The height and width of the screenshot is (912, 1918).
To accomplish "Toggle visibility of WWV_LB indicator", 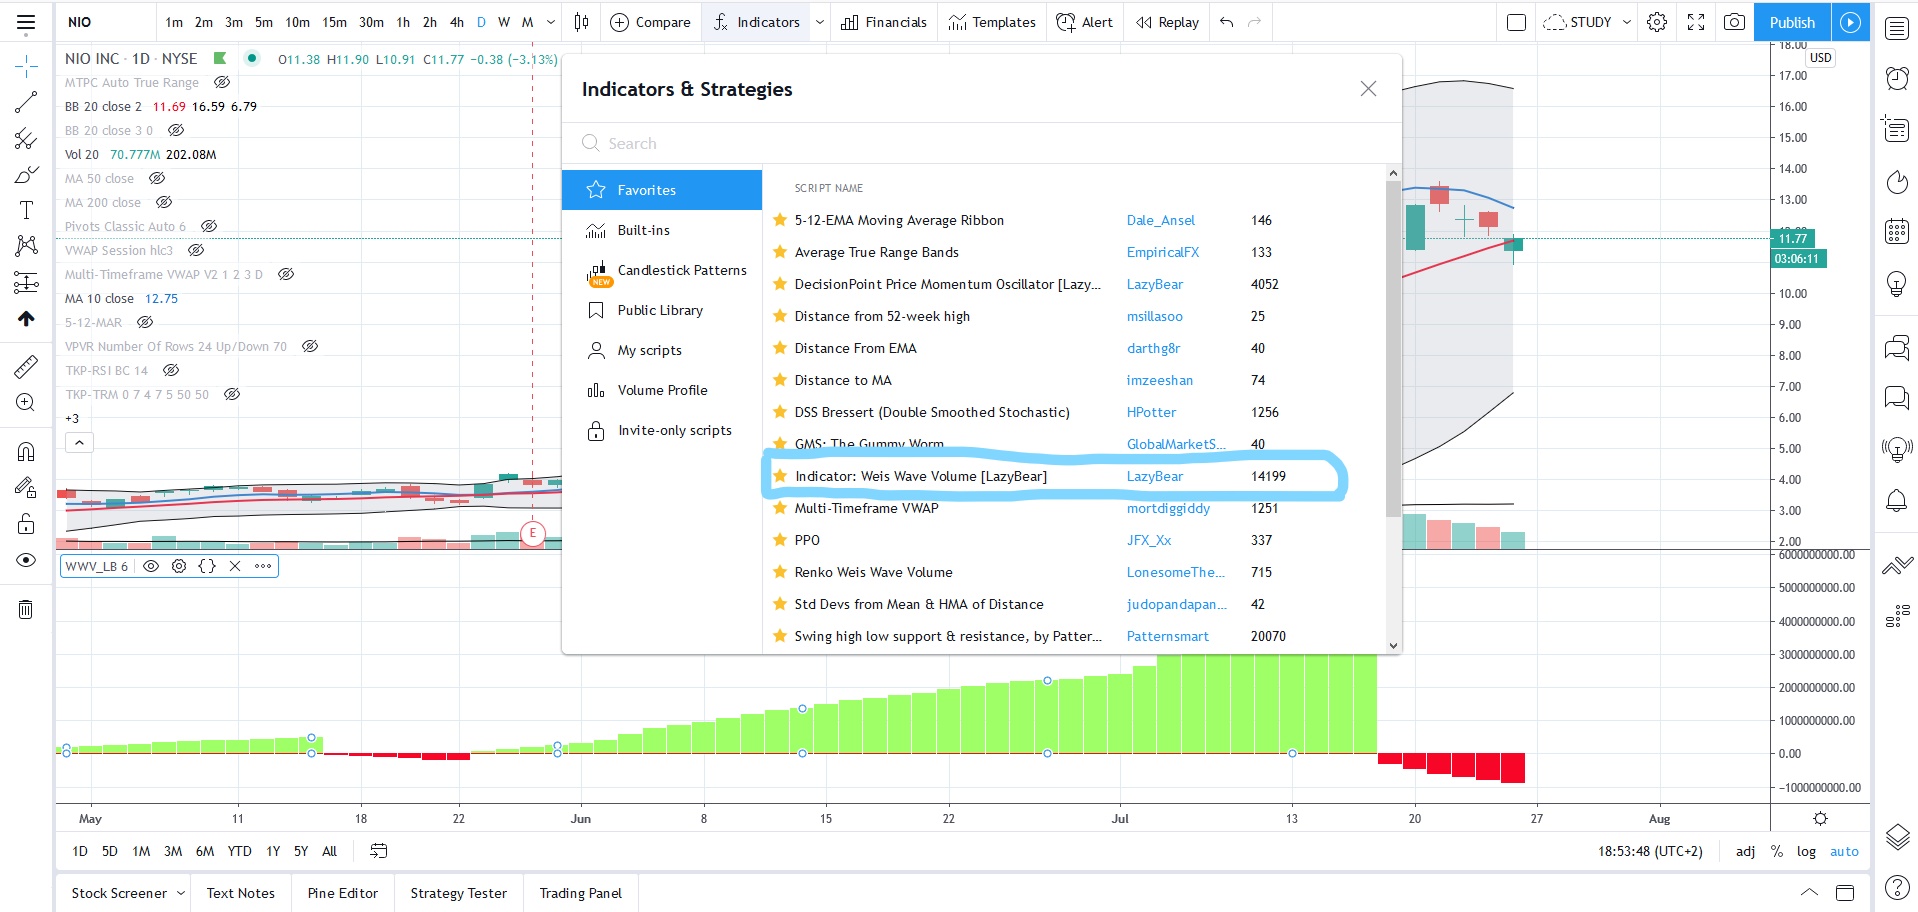I will [151, 566].
